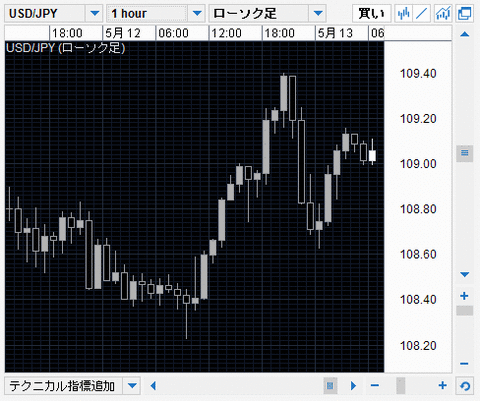This screenshot has height=401, width=480.
Task: Click the 5月 12 date label
Action: pos(123,33)
